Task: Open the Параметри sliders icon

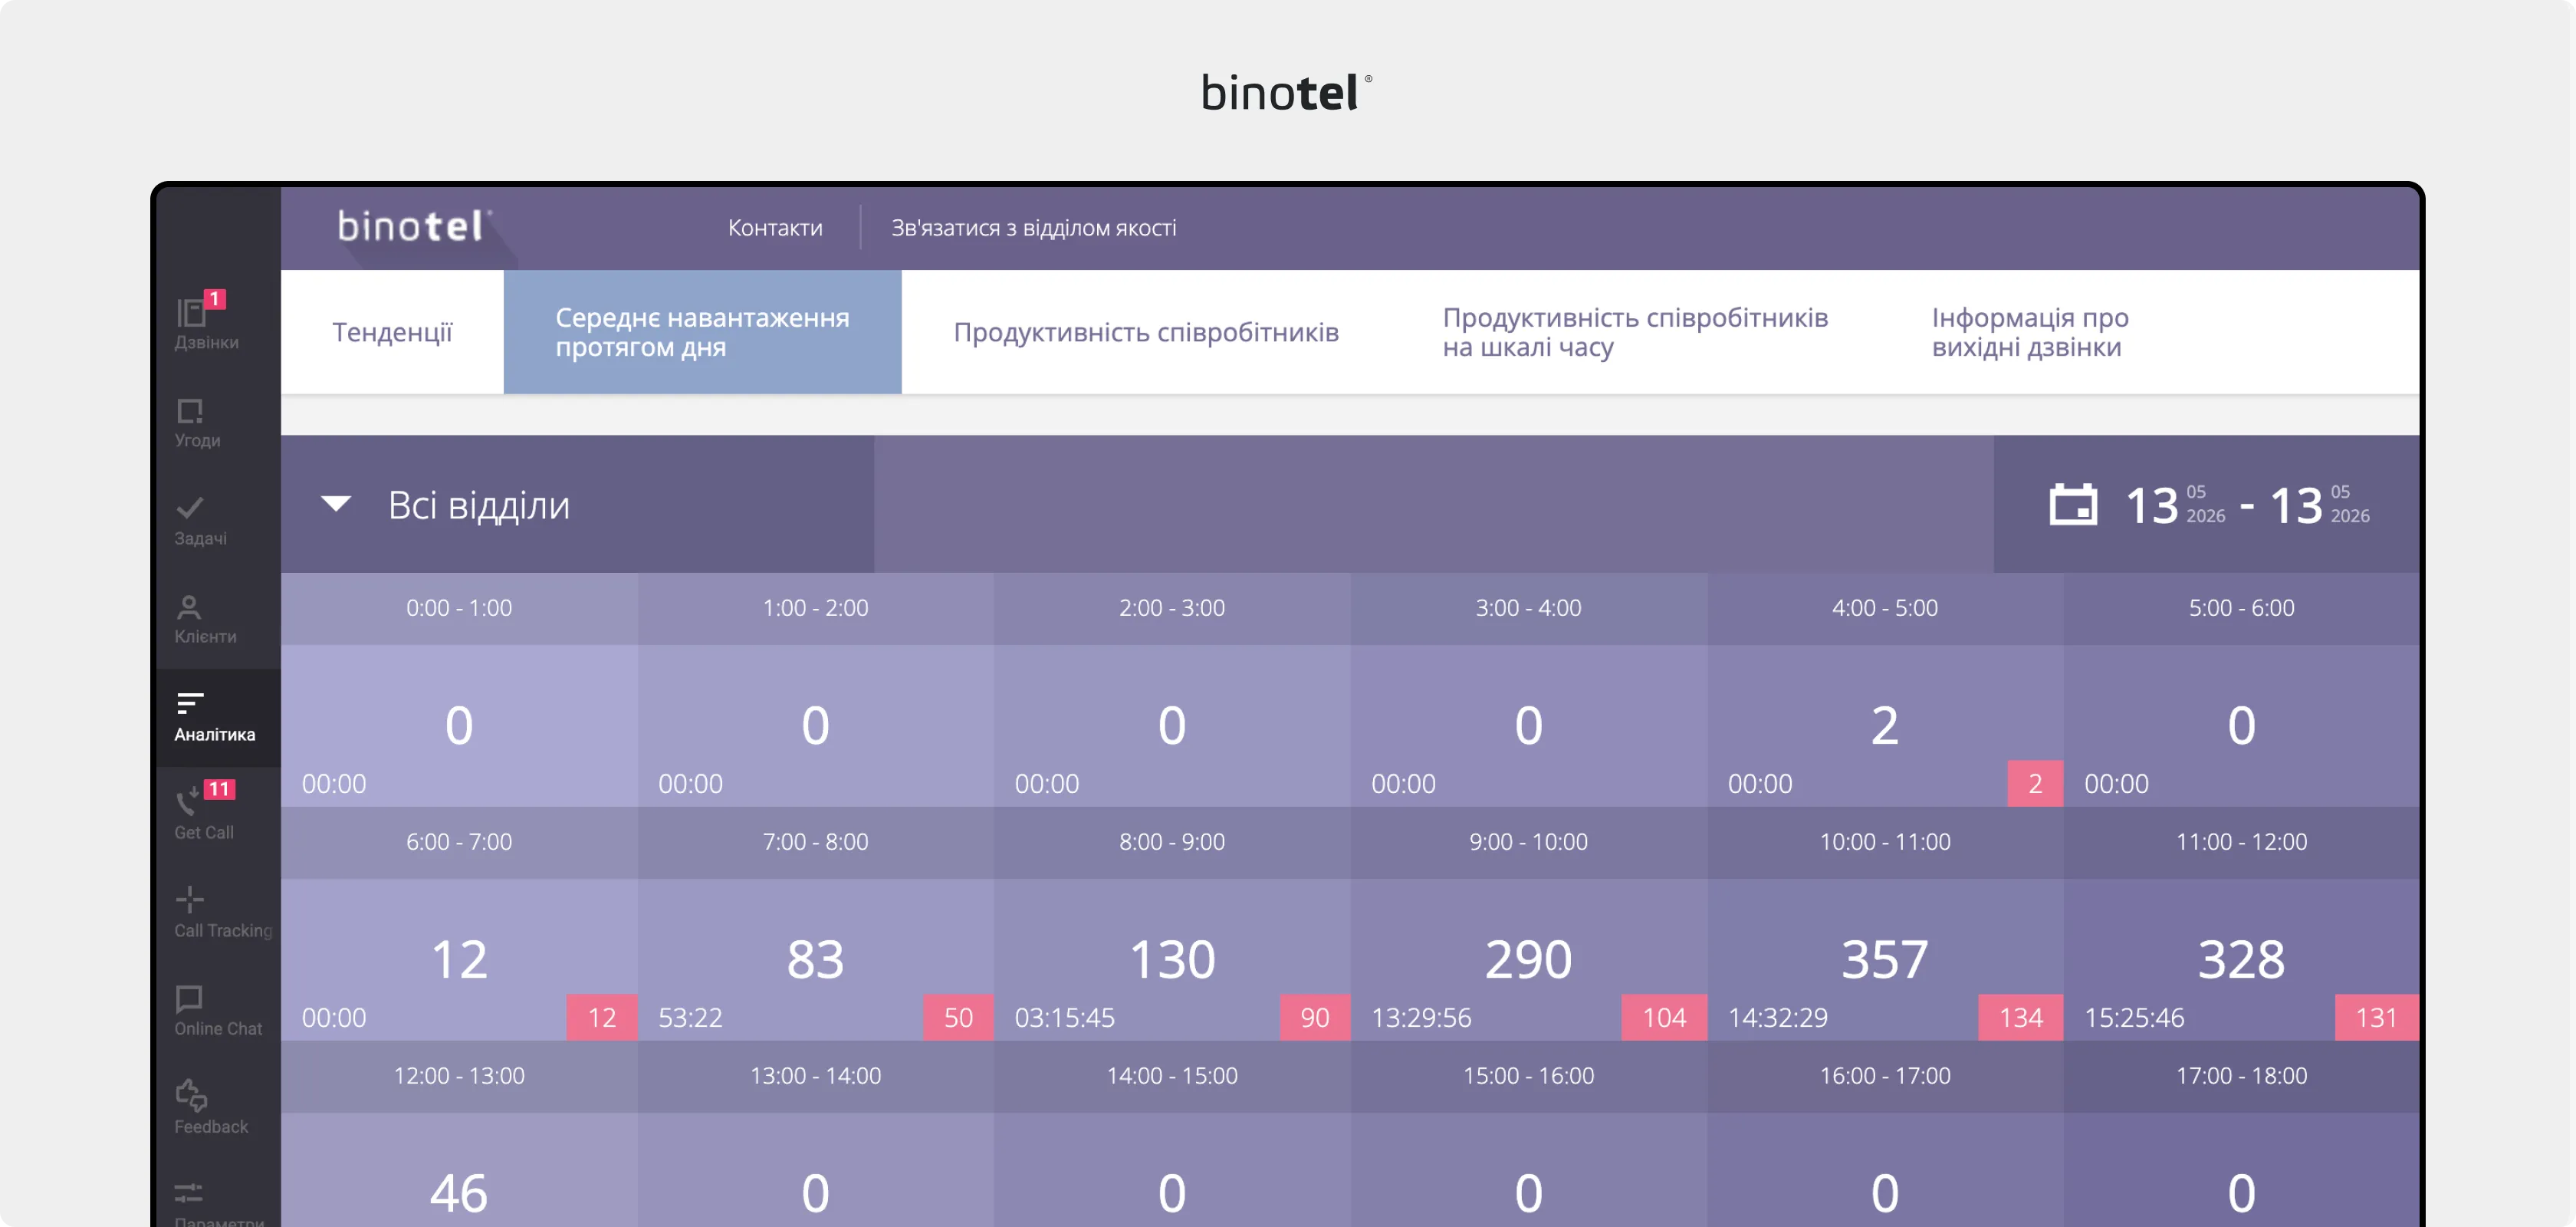Action: coord(189,1193)
